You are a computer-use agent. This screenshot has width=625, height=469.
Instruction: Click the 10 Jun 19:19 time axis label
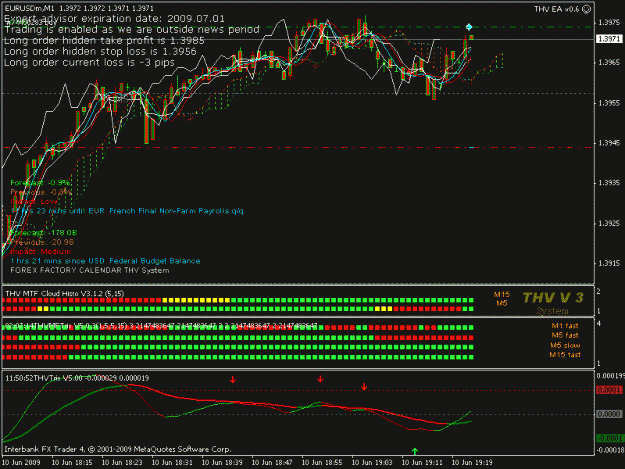click(x=472, y=463)
